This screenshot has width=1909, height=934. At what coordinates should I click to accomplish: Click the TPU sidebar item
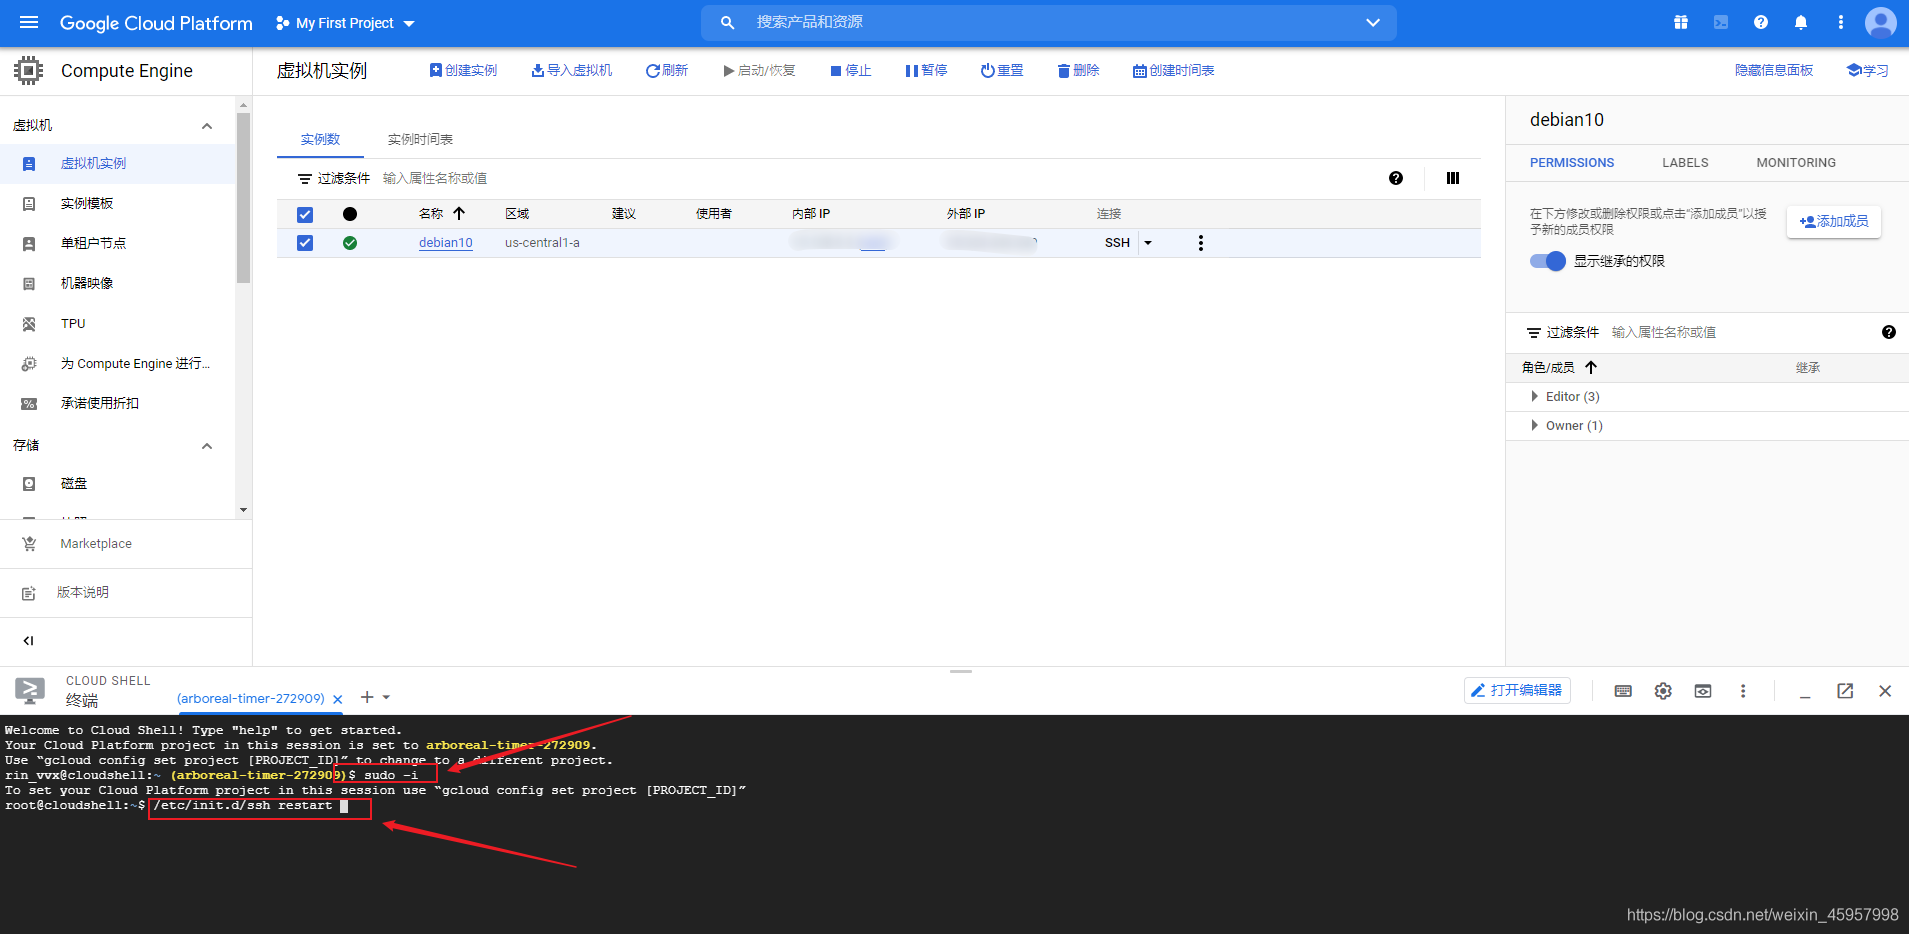73,323
